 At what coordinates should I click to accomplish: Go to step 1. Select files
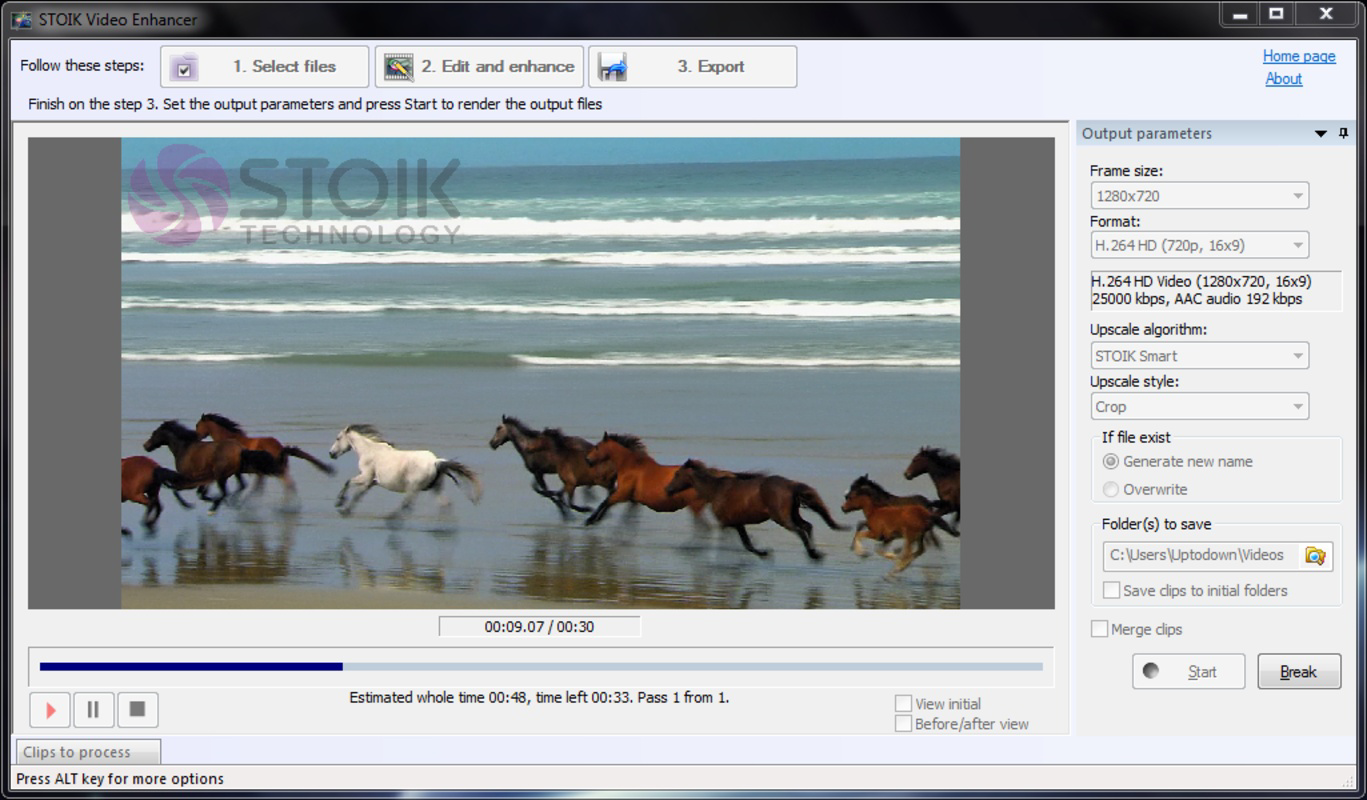tap(265, 67)
